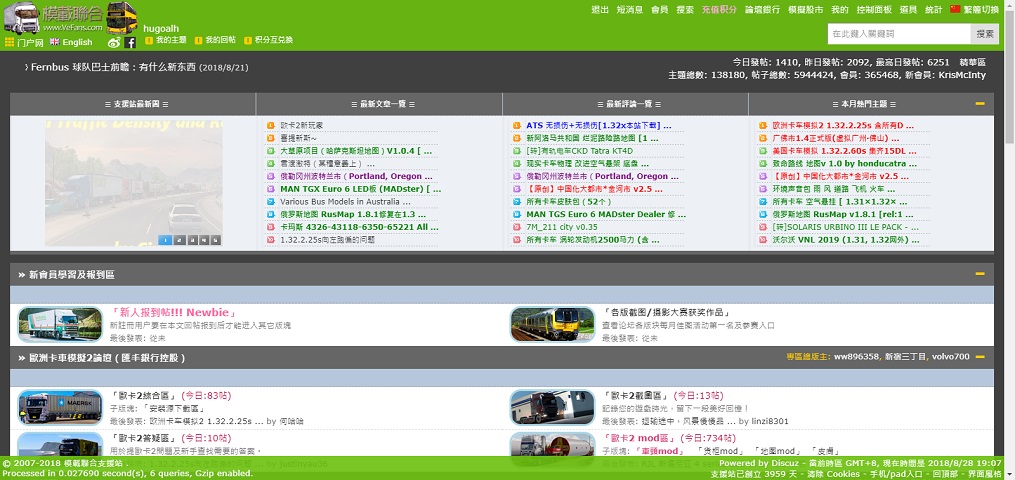Screen dimensions: 1015x480
Task: Collapse the top news panel section
Action: pyautogui.click(x=980, y=104)
